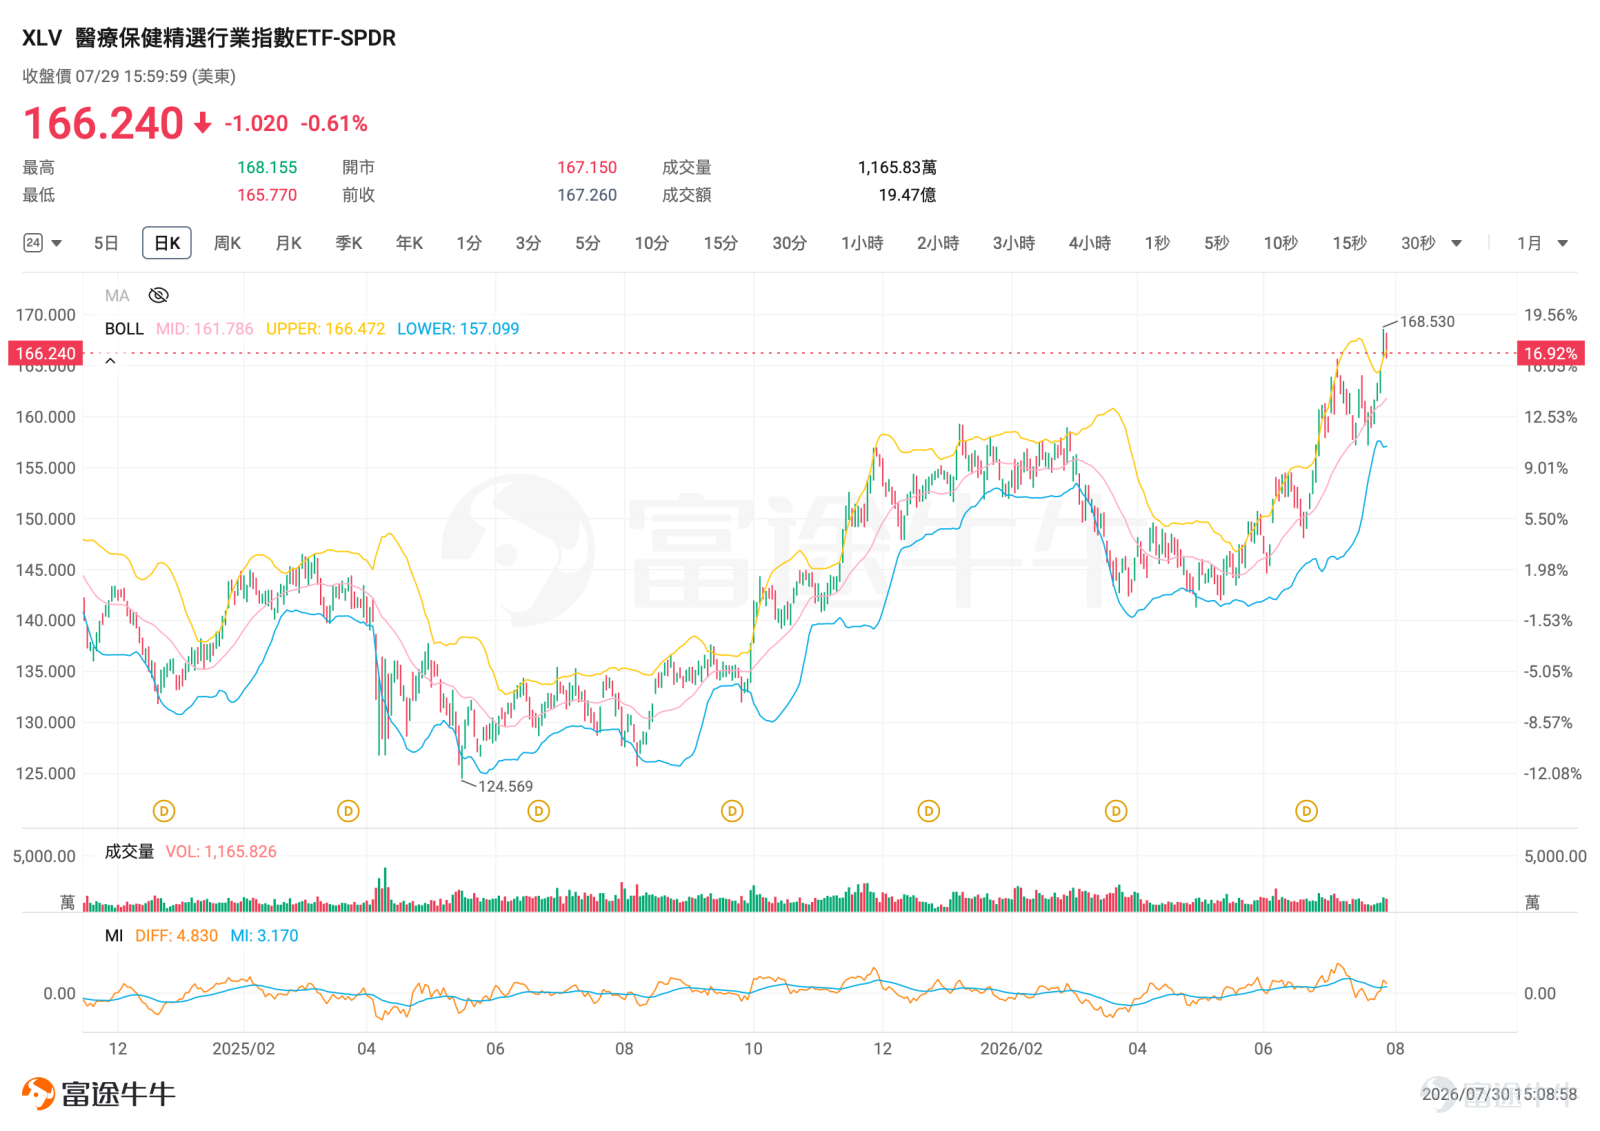Click the 168.530 high price annotation
This screenshot has height=1131, width=1600.
[x=1427, y=322]
